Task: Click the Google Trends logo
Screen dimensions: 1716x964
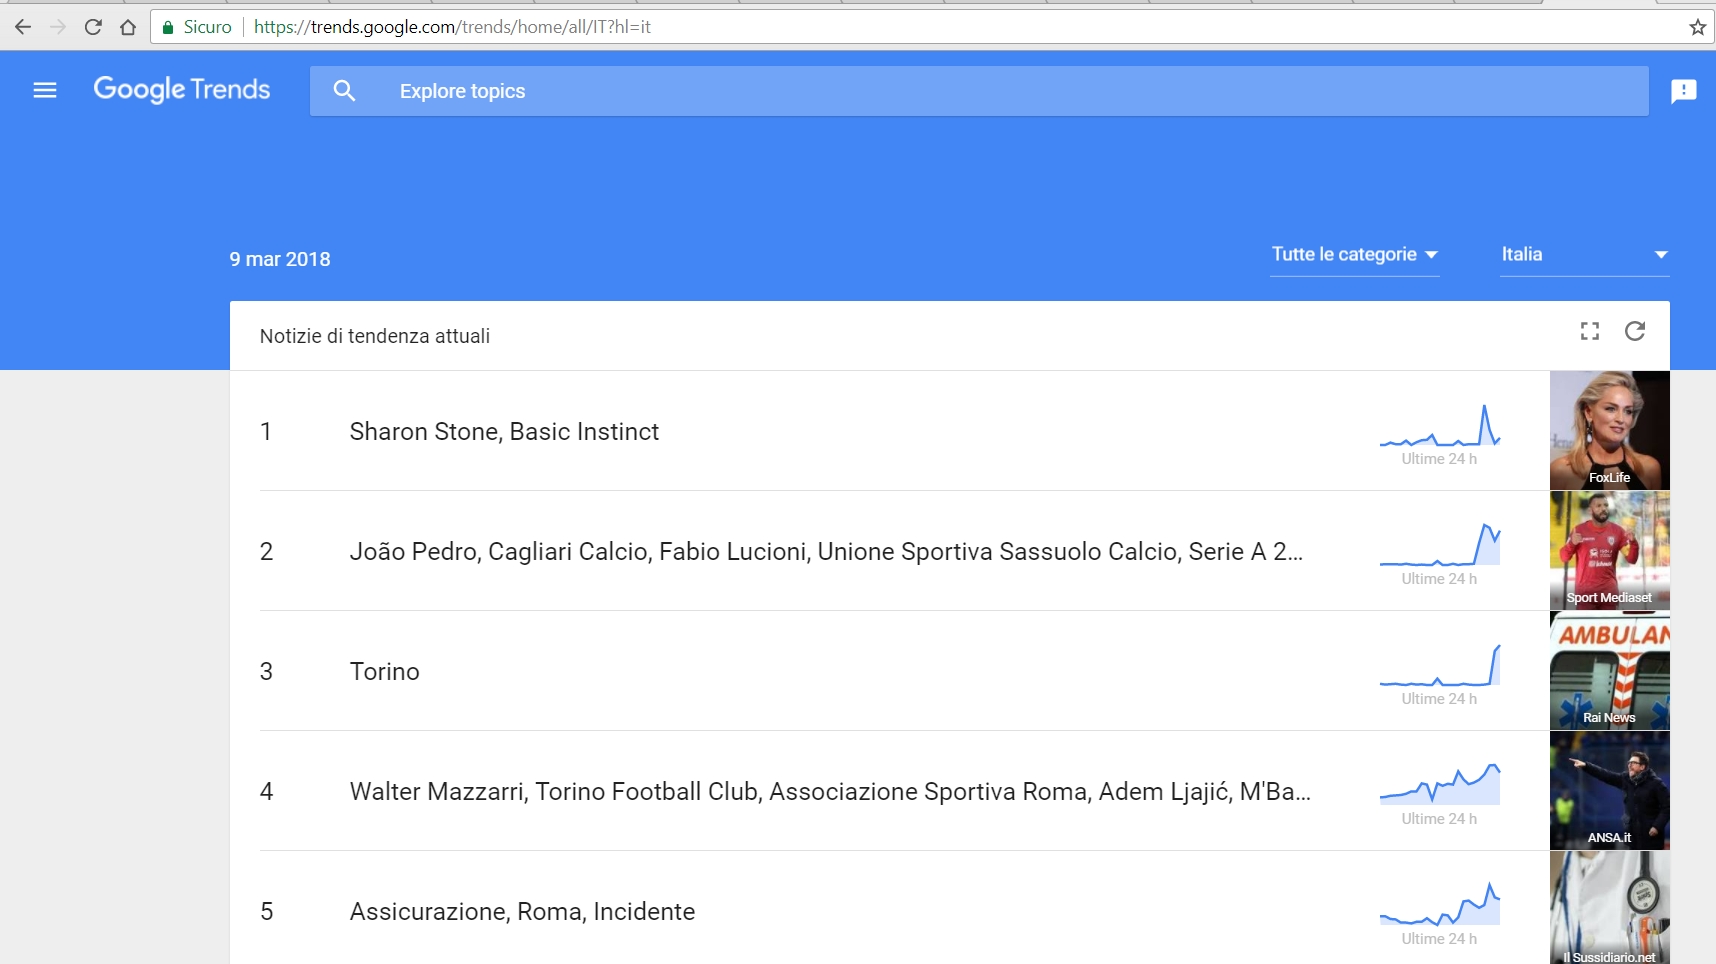Action: pyautogui.click(x=182, y=90)
